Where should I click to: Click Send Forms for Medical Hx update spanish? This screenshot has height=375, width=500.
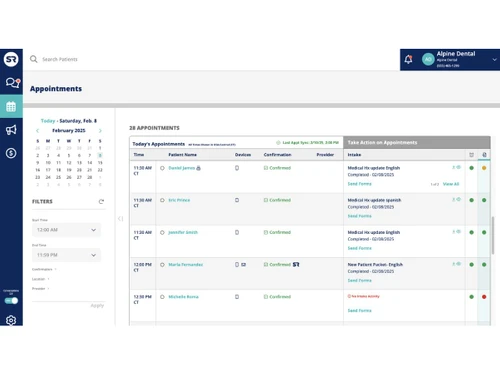click(x=359, y=216)
